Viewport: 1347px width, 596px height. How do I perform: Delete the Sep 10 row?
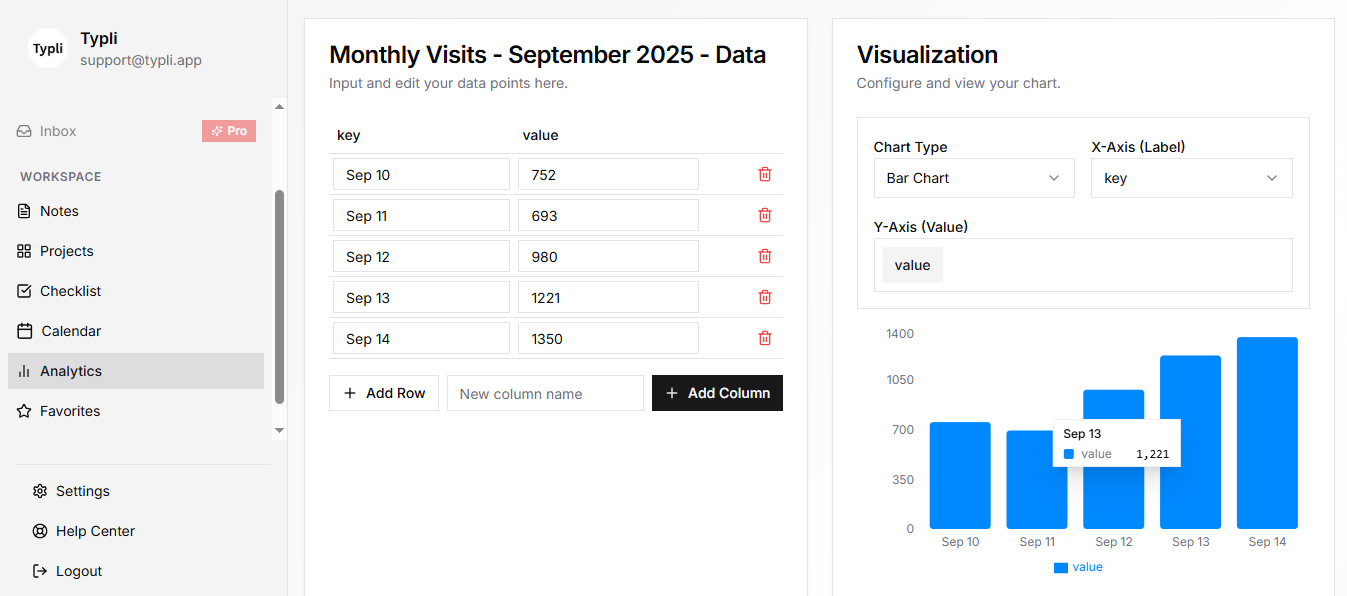click(x=765, y=174)
